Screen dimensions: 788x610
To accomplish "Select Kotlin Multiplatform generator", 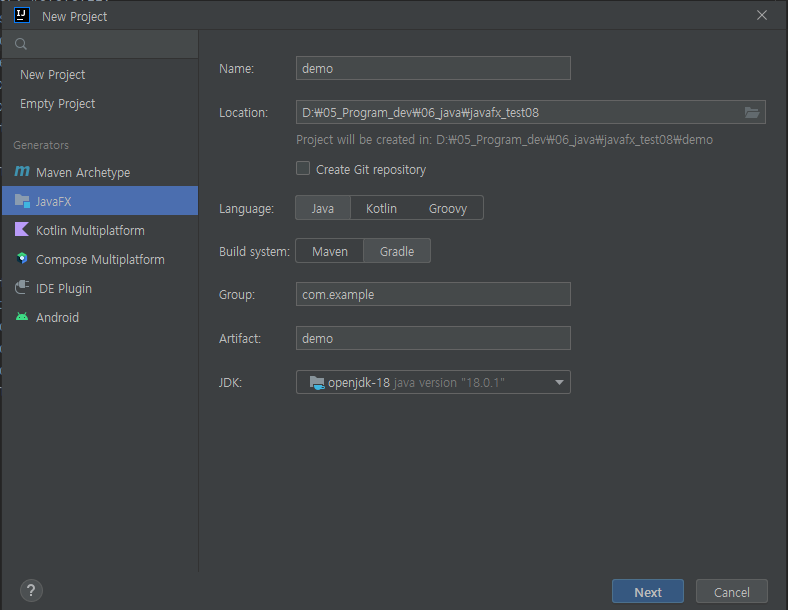I will pos(100,230).
